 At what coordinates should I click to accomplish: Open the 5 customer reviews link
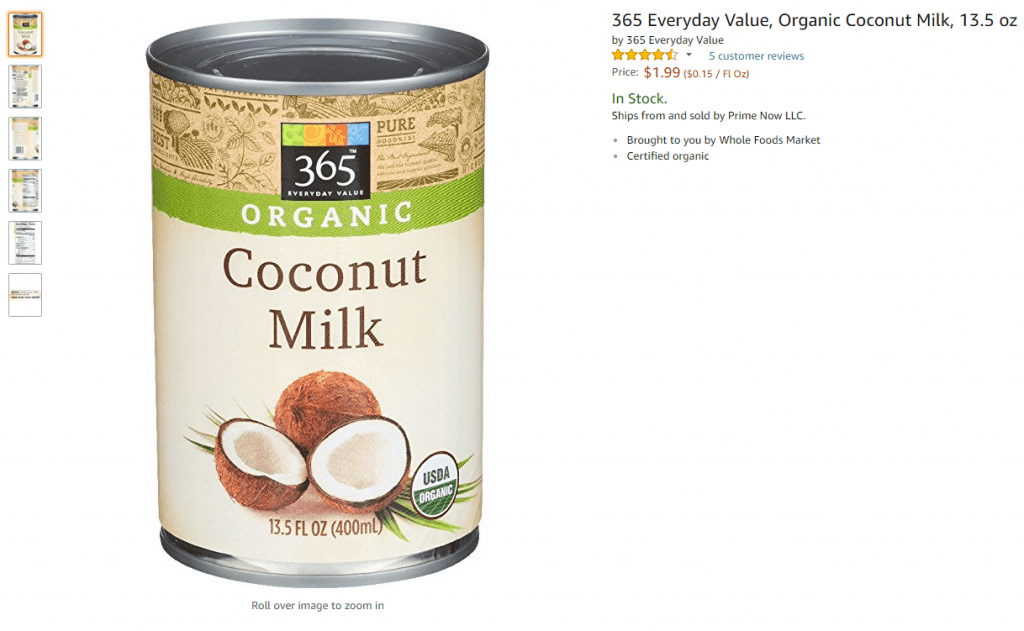pos(756,56)
